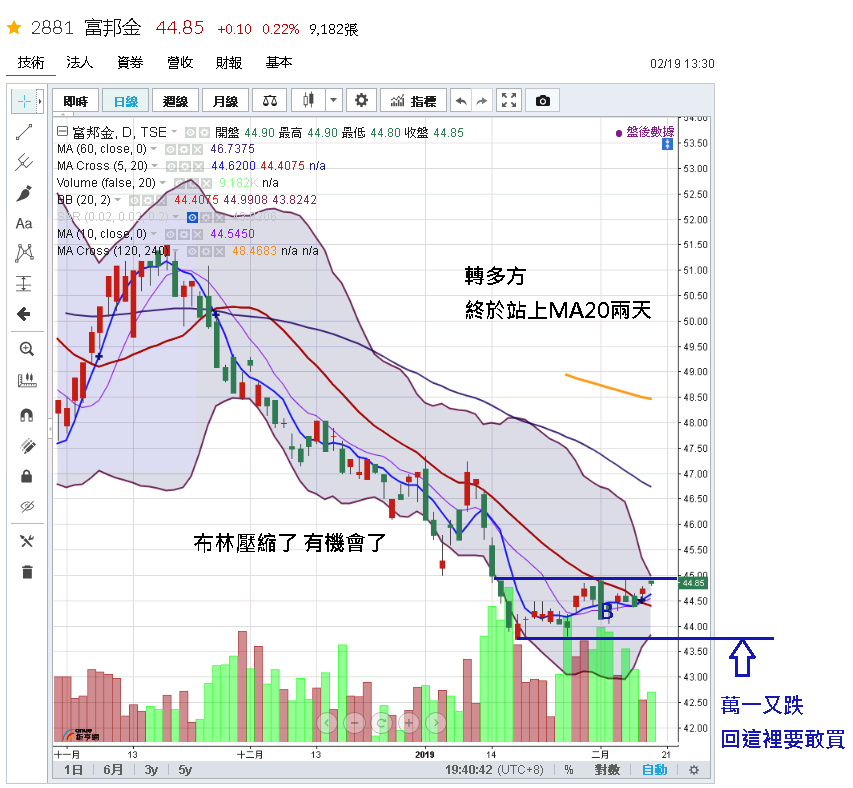Viewport: 853px width, 788px height.
Task: Switch to 日線 daily chart
Action: point(125,101)
